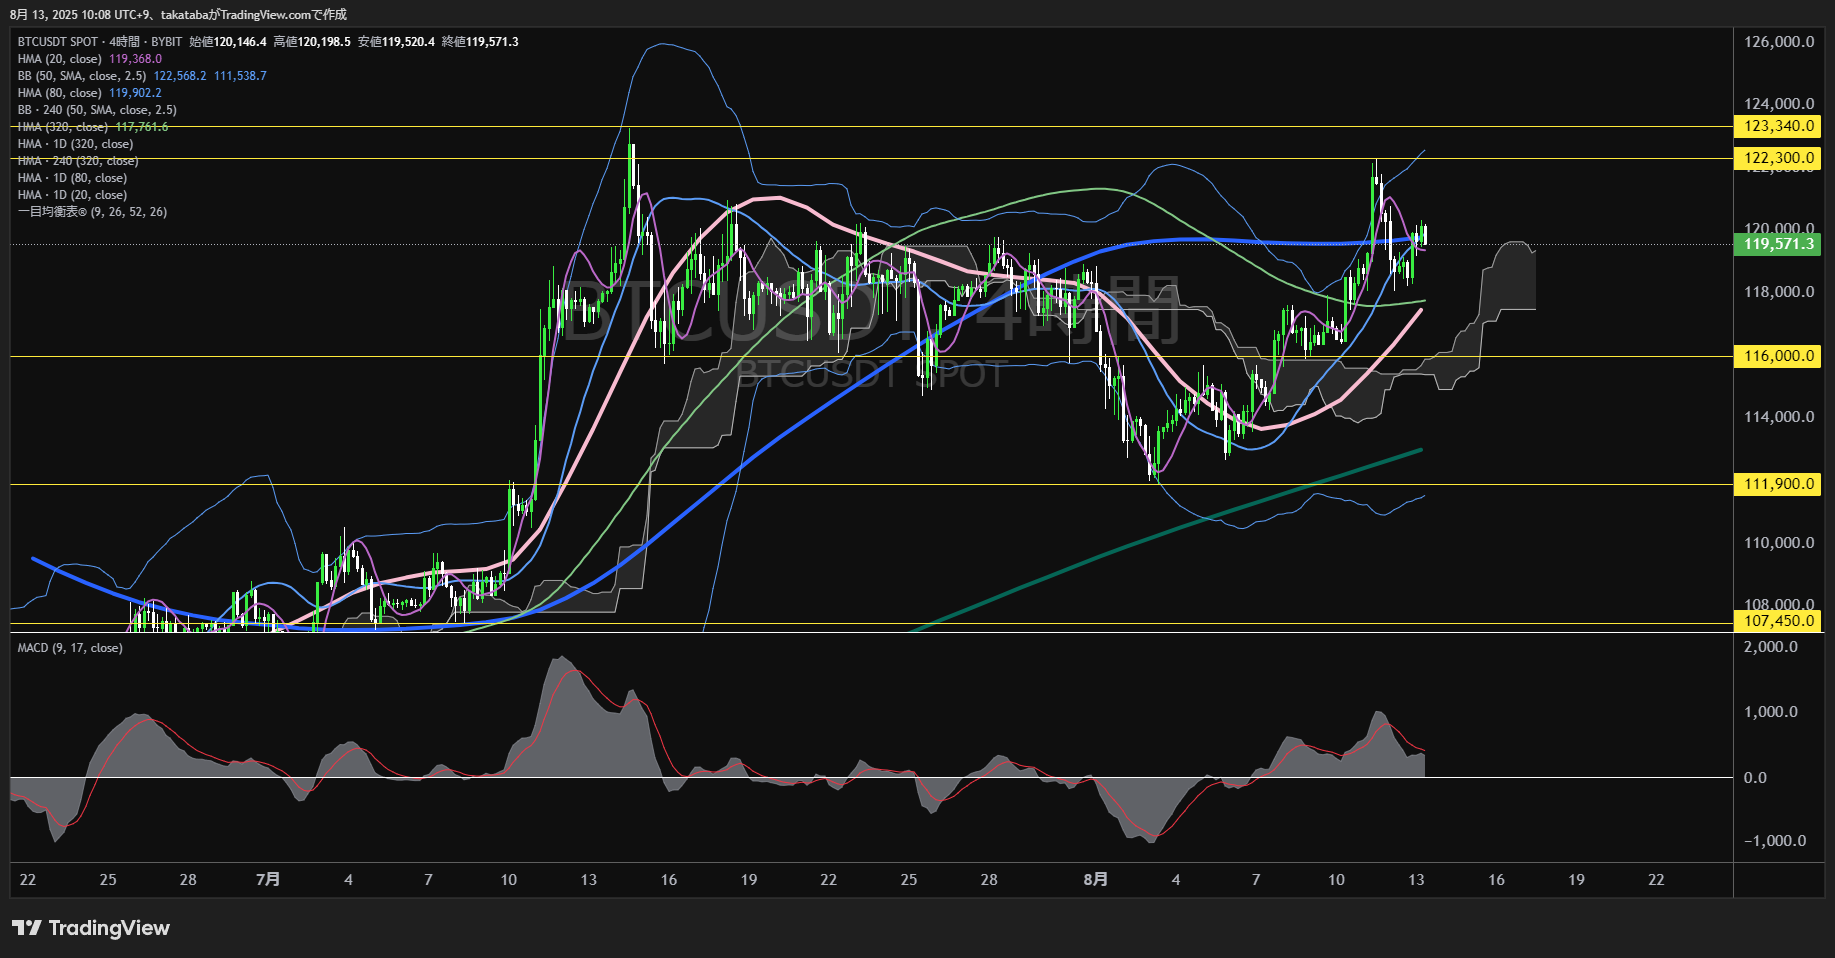Image resolution: width=1835 pixels, height=958 pixels.
Task: Select the MACD (9, 17, close) pane label
Action: point(70,648)
